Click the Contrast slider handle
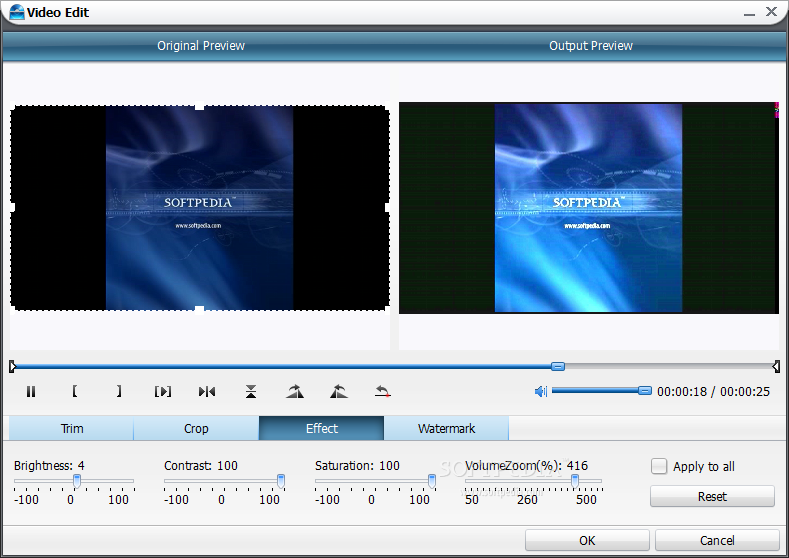This screenshot has height=558, width=789. (281, 482)
